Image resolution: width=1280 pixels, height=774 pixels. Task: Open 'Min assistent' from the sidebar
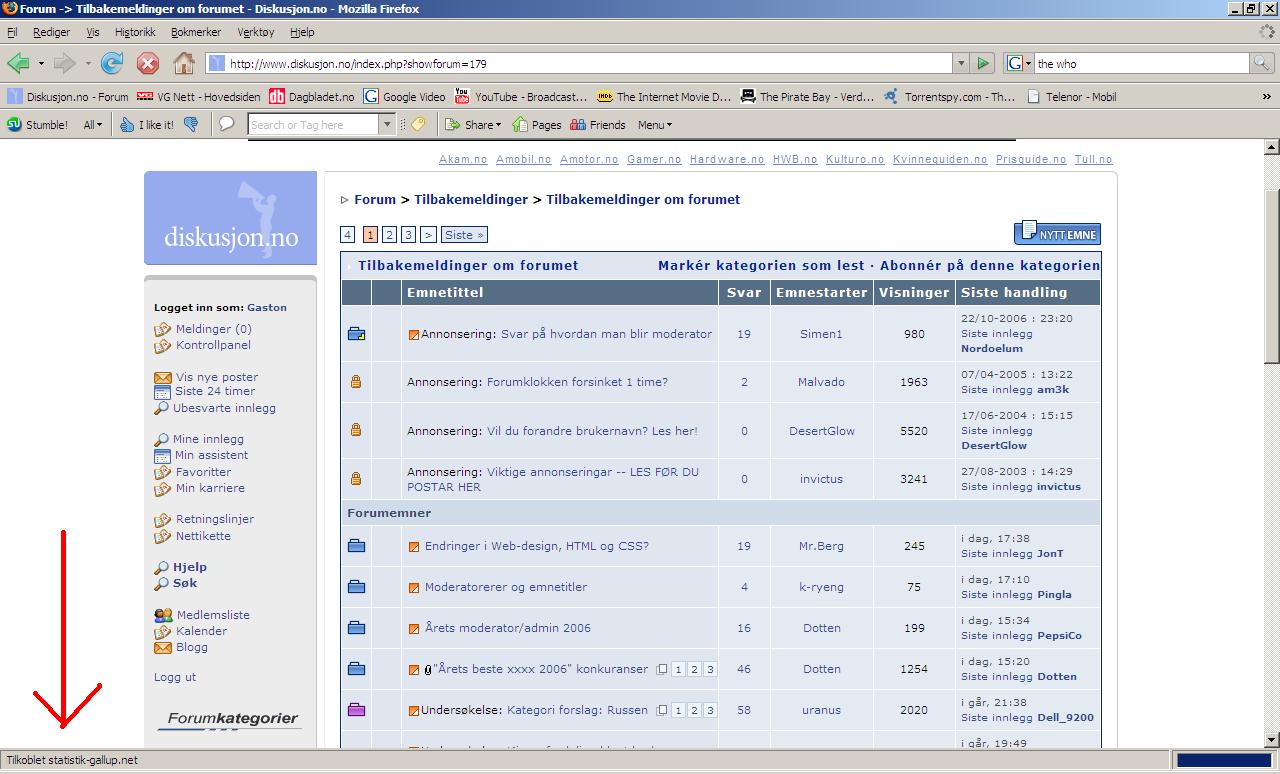(x=212, y=455)
